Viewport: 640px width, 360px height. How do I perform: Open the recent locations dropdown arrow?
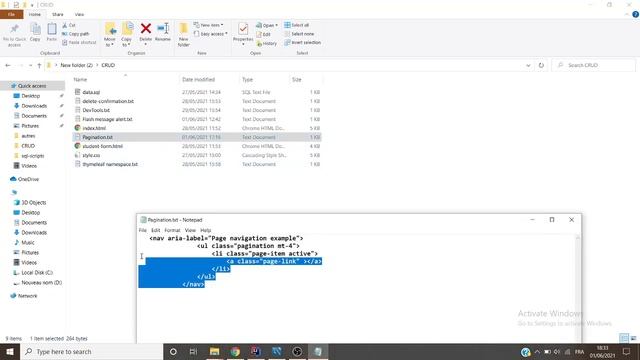[x=31, y=65]
